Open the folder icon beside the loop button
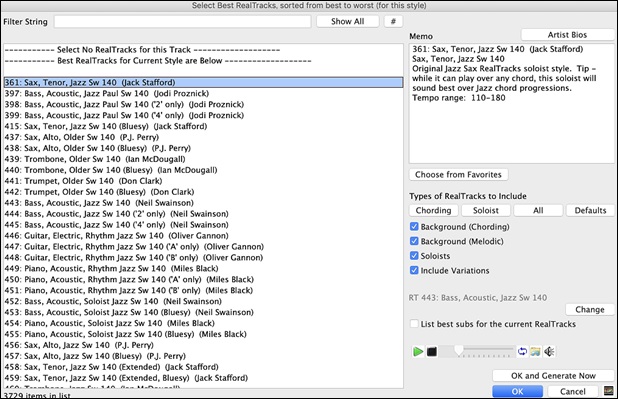The width and height of the screenshot is (618, 399). click(535, 351)
